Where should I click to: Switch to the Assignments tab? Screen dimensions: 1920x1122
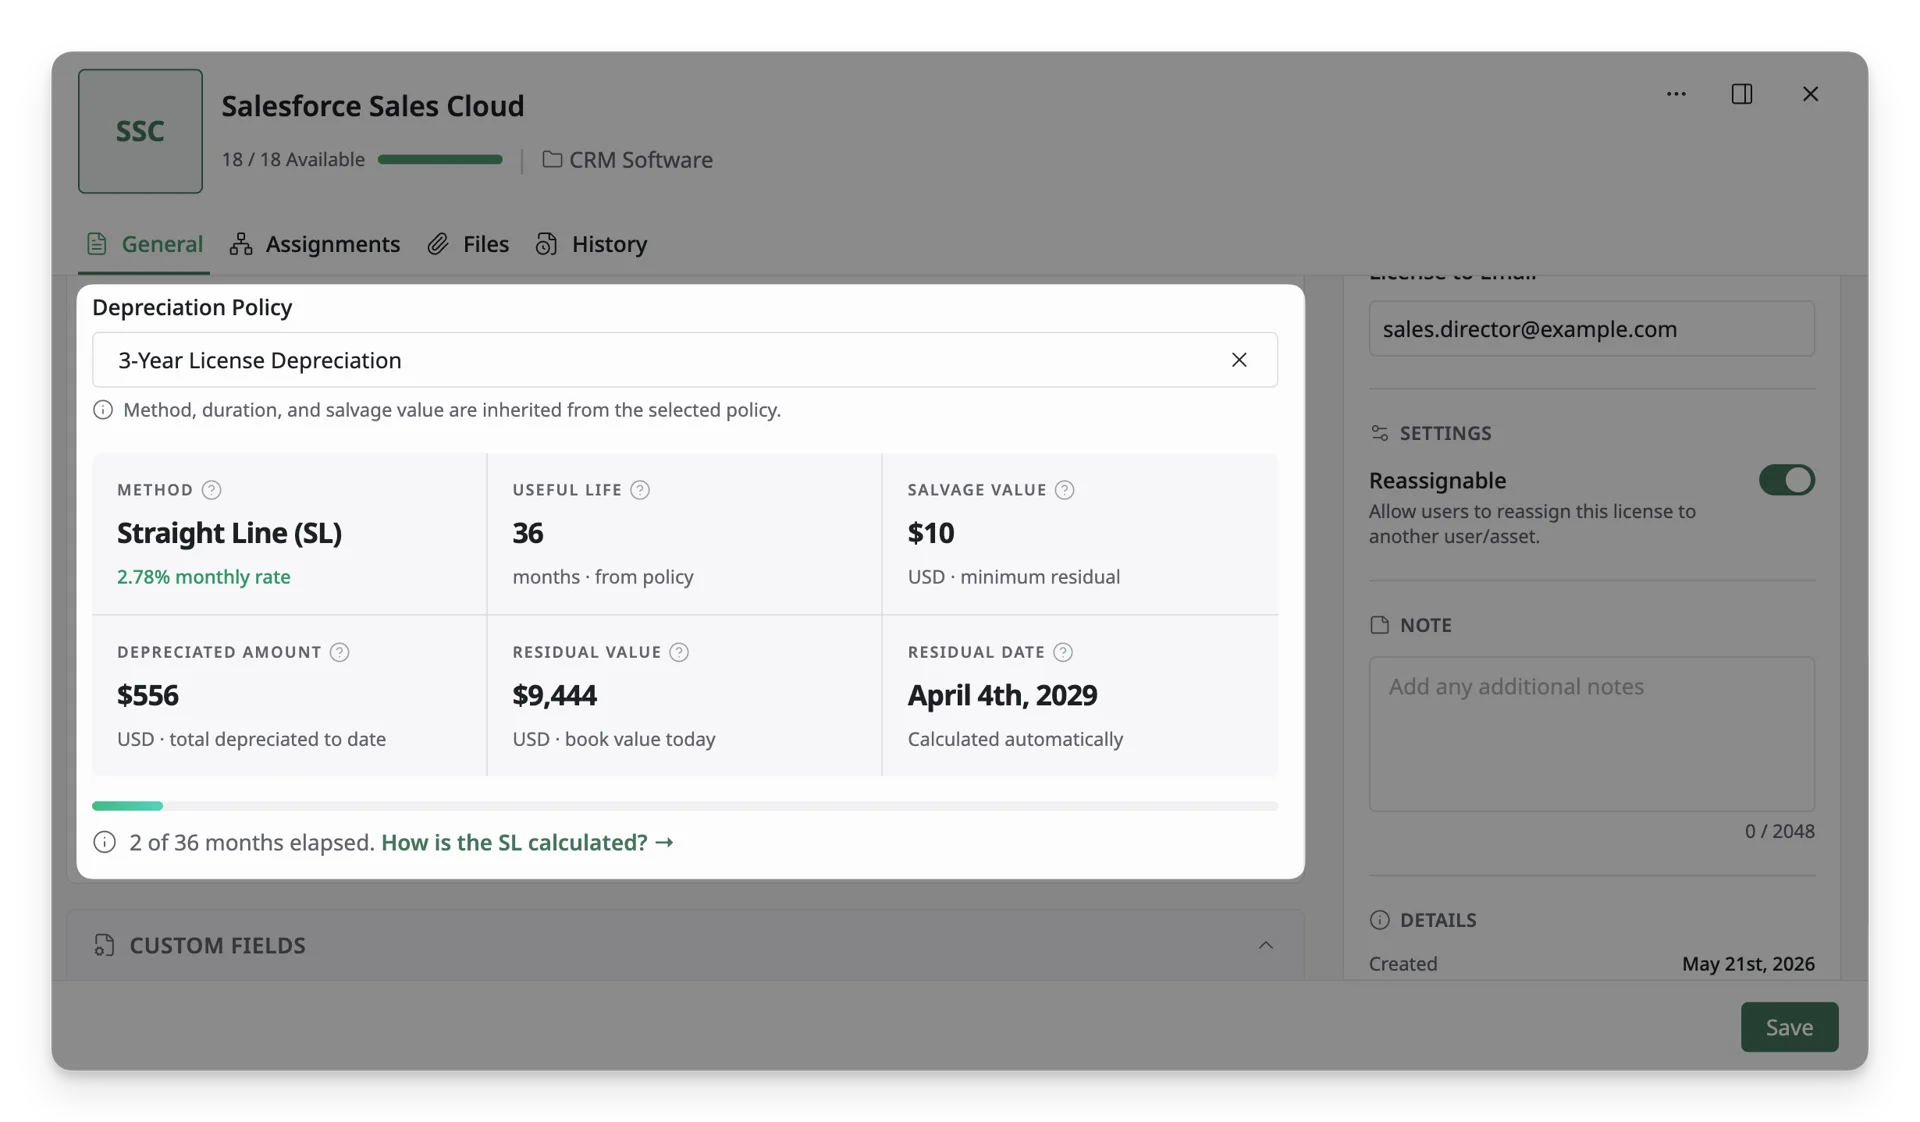(315, 244)
